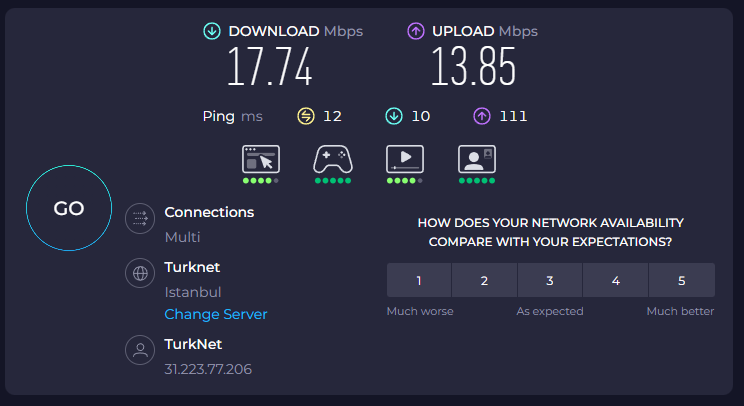
Task: Click the upload arrow icon beside UPLOAD
Action: coord(416,31)
